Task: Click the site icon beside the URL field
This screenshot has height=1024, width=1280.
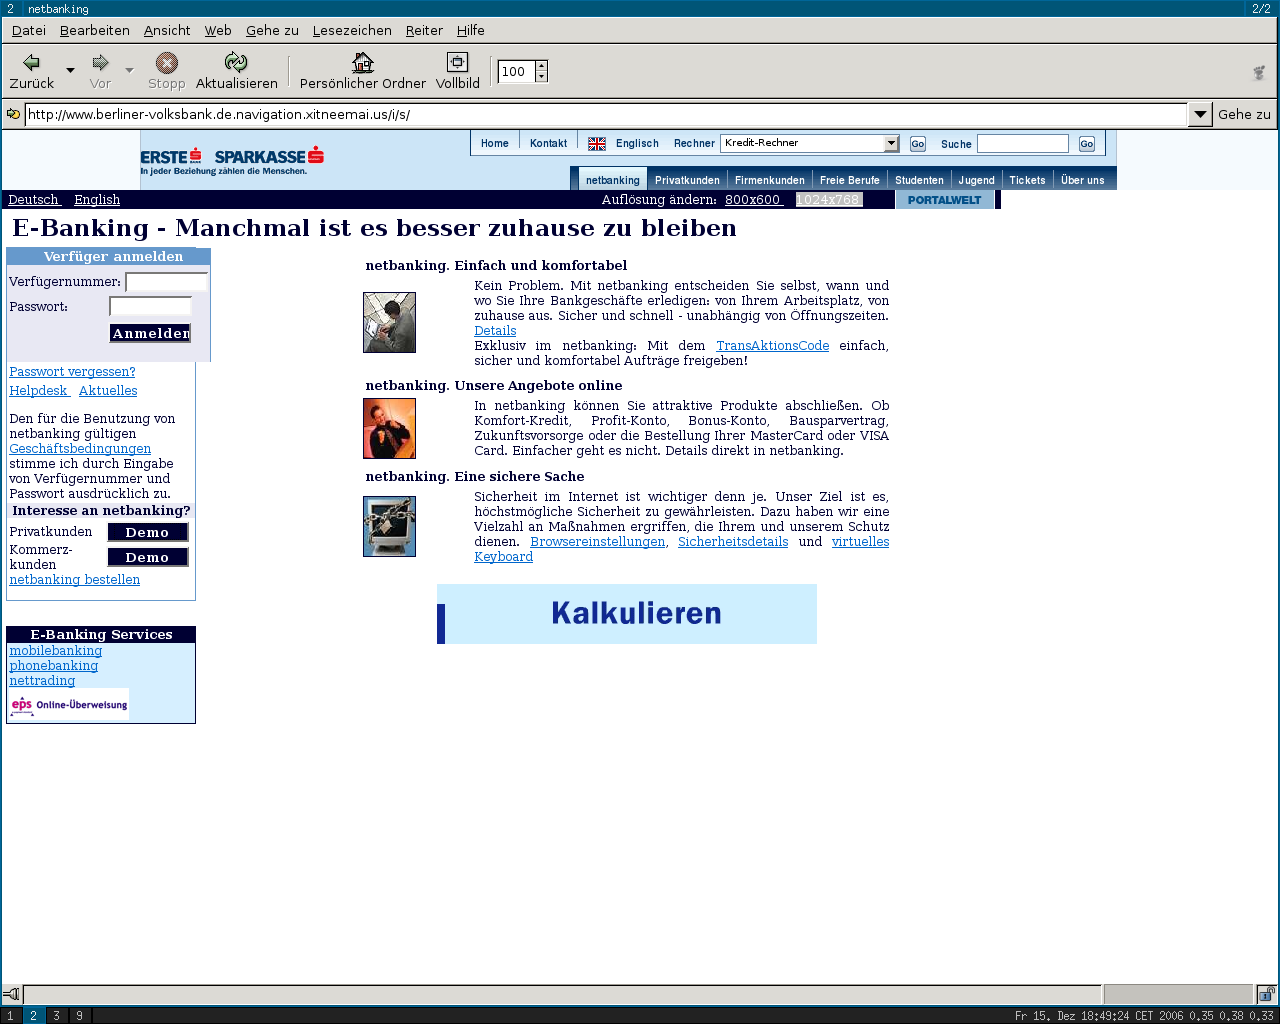Action: click(x=13, y=114)
